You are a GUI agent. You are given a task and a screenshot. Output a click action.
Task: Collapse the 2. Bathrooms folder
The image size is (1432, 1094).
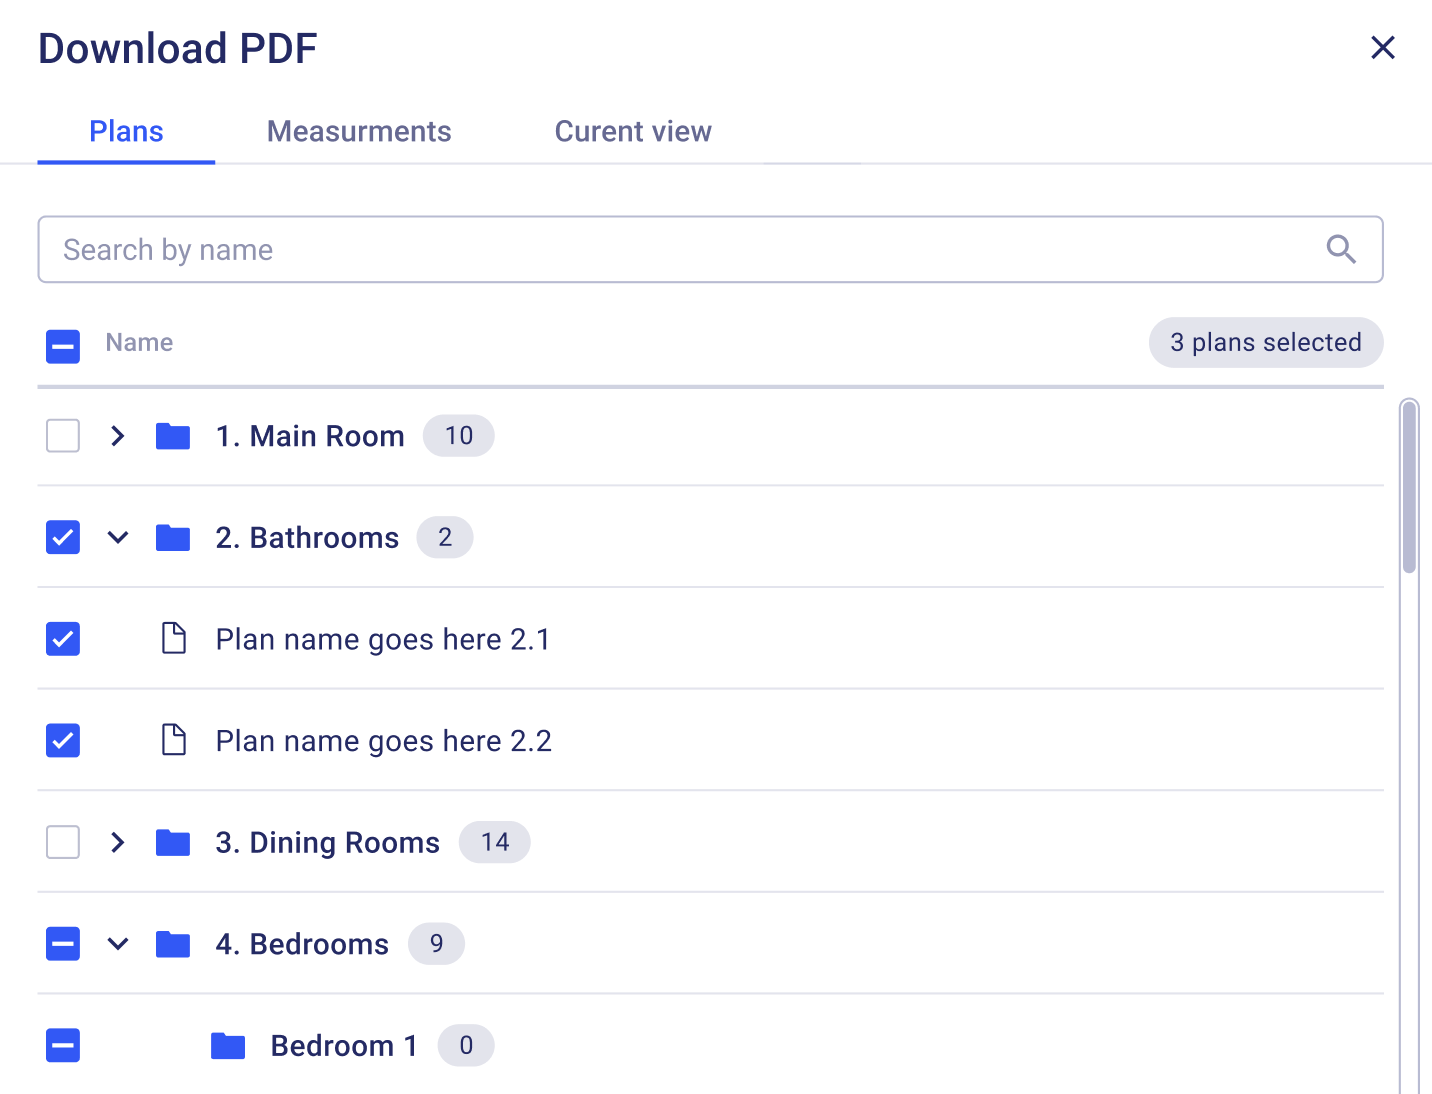(118, 538)
